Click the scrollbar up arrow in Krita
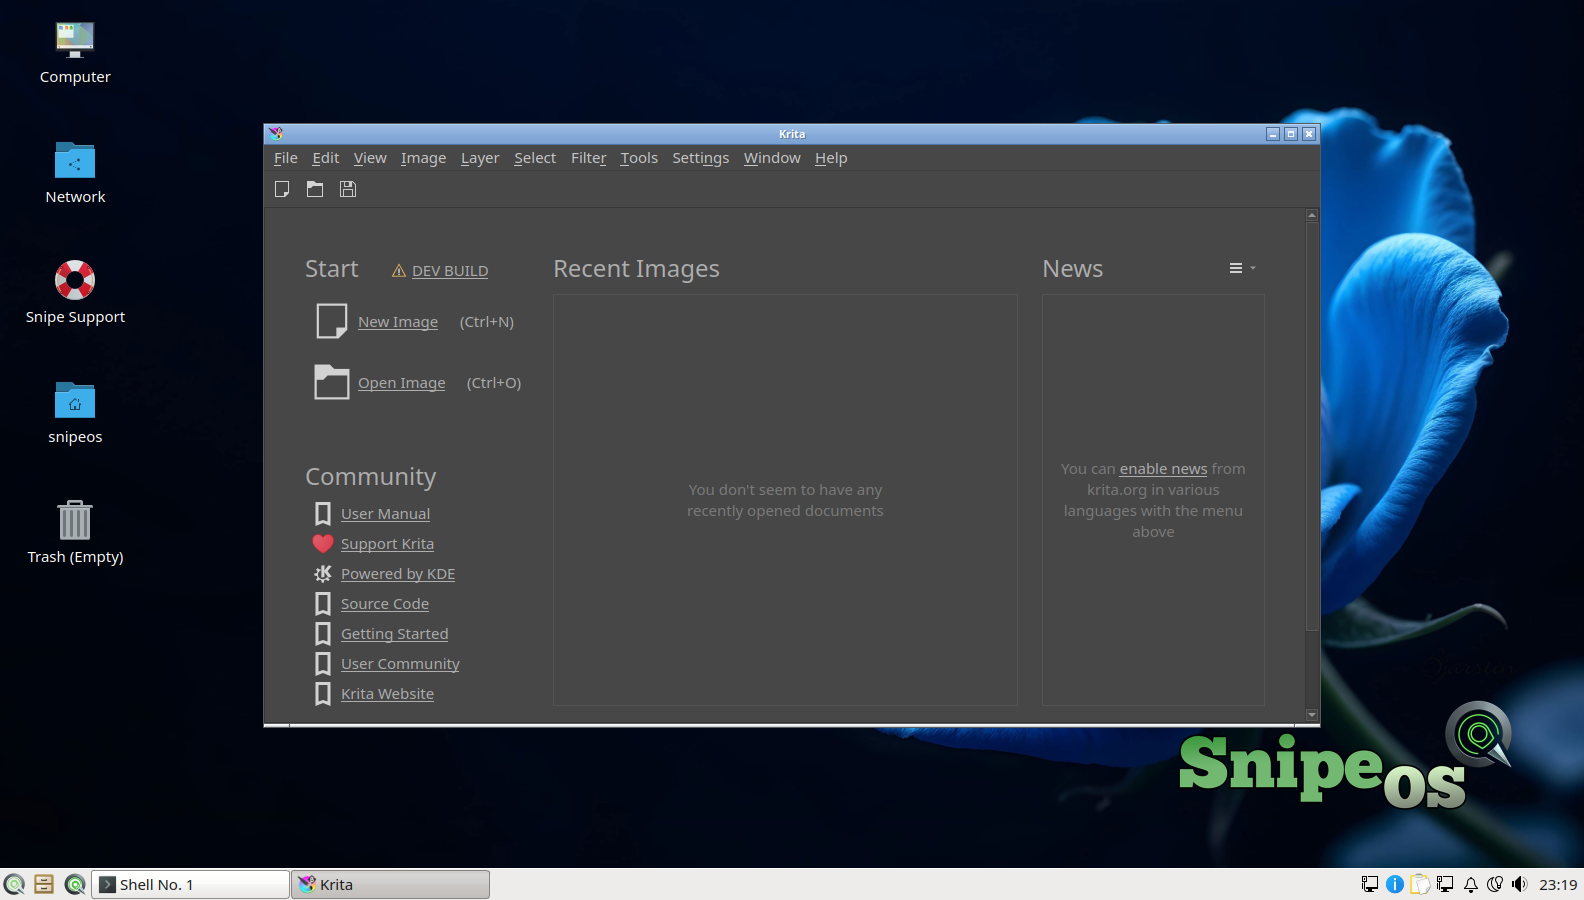The width and height of the screenshot is (1584, 900). click(1312, 215)
